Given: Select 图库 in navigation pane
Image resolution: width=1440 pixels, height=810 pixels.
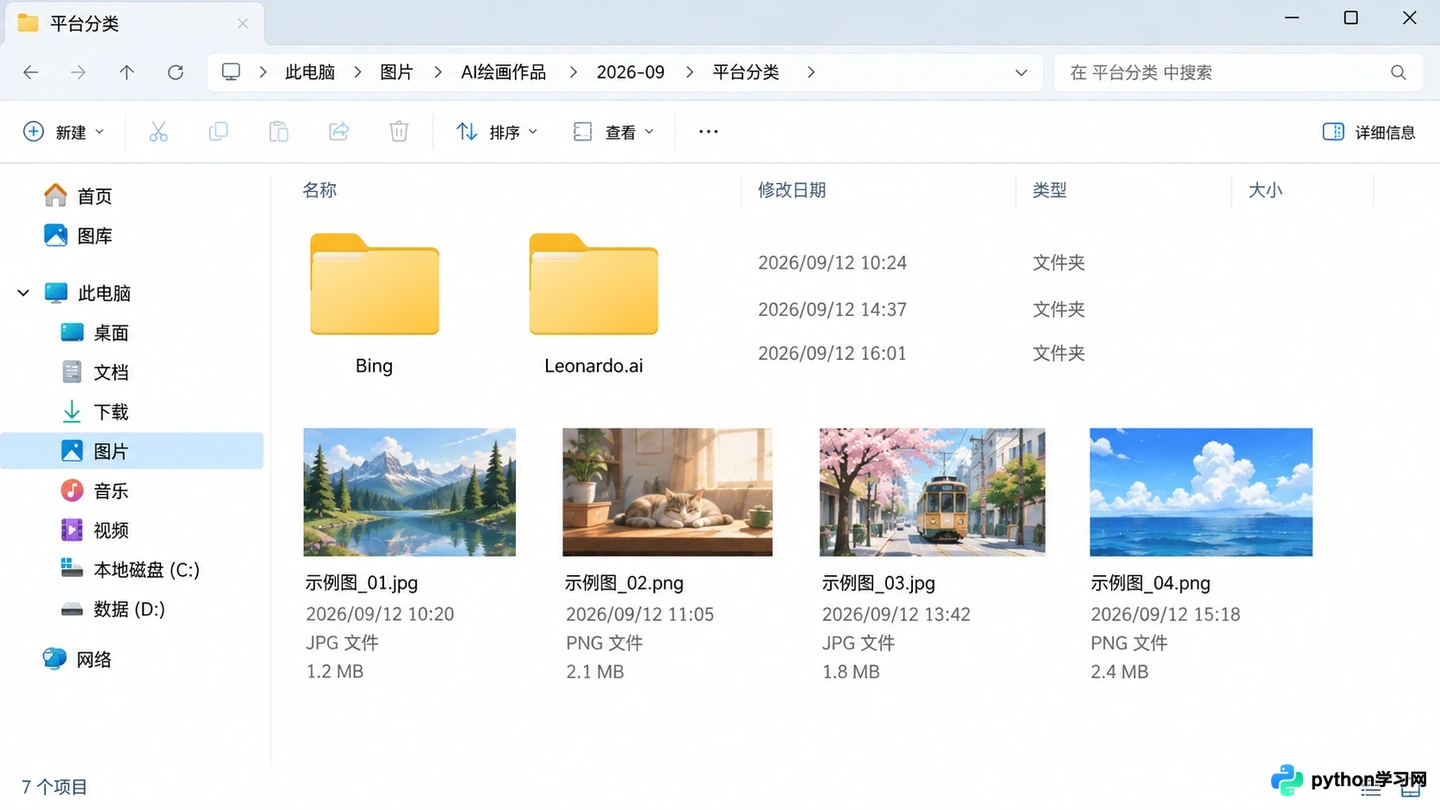Looking at the screenshot, I should (79, 236).
